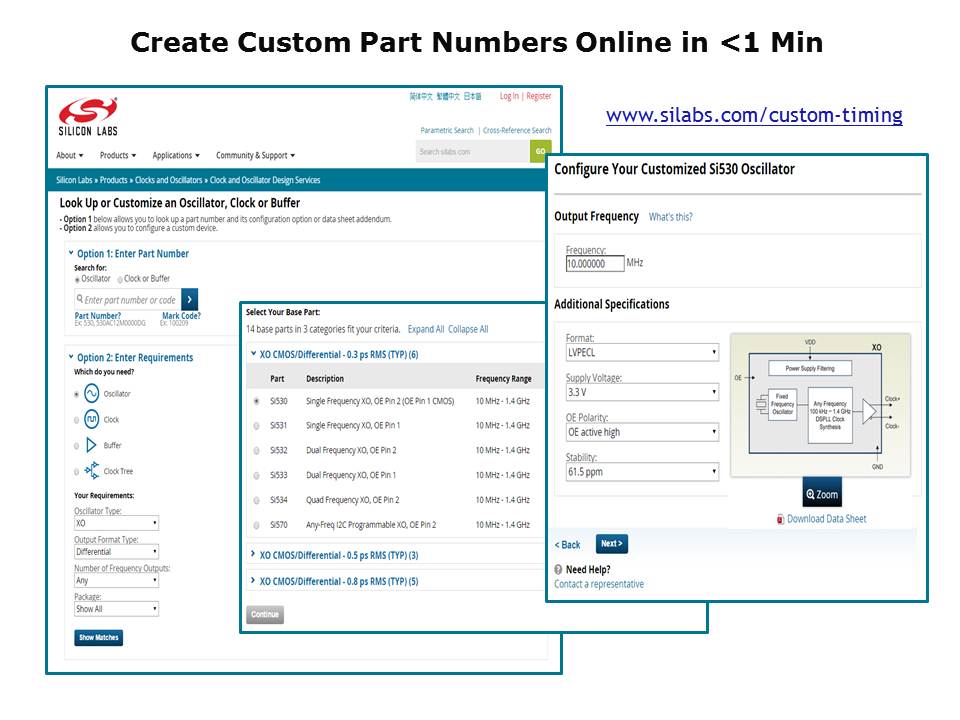
Task: Click the Oscillator waveform icon
Action: point(91,394)
